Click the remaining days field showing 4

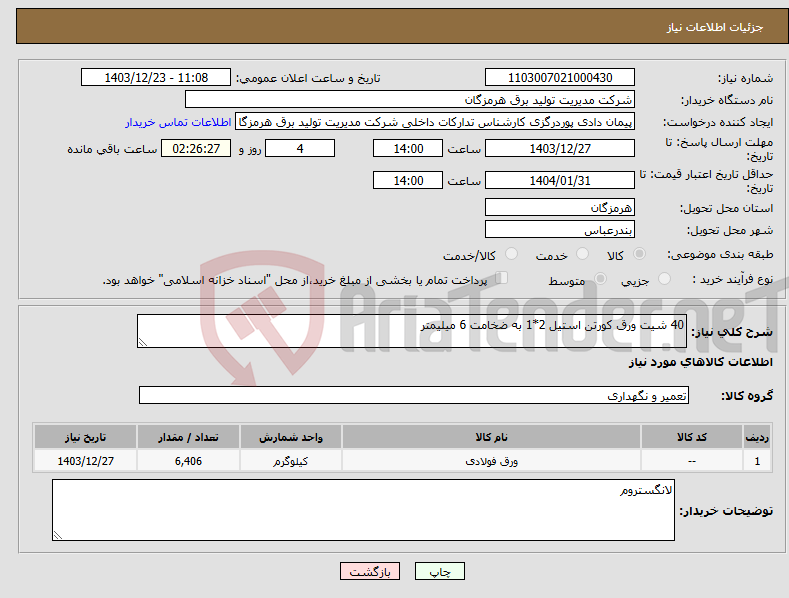pos(300,148)
